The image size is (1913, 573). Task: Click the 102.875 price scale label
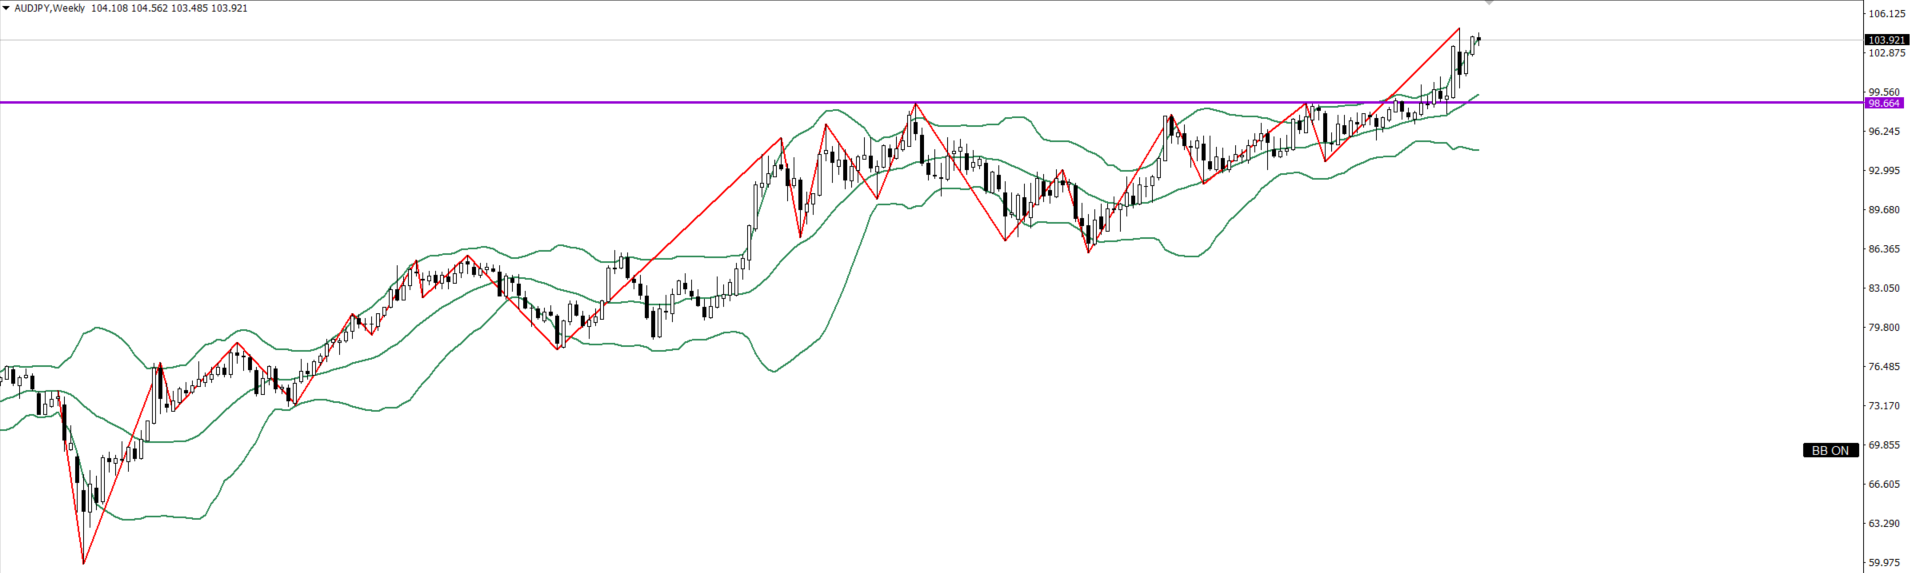click(x=1885, y=53)
